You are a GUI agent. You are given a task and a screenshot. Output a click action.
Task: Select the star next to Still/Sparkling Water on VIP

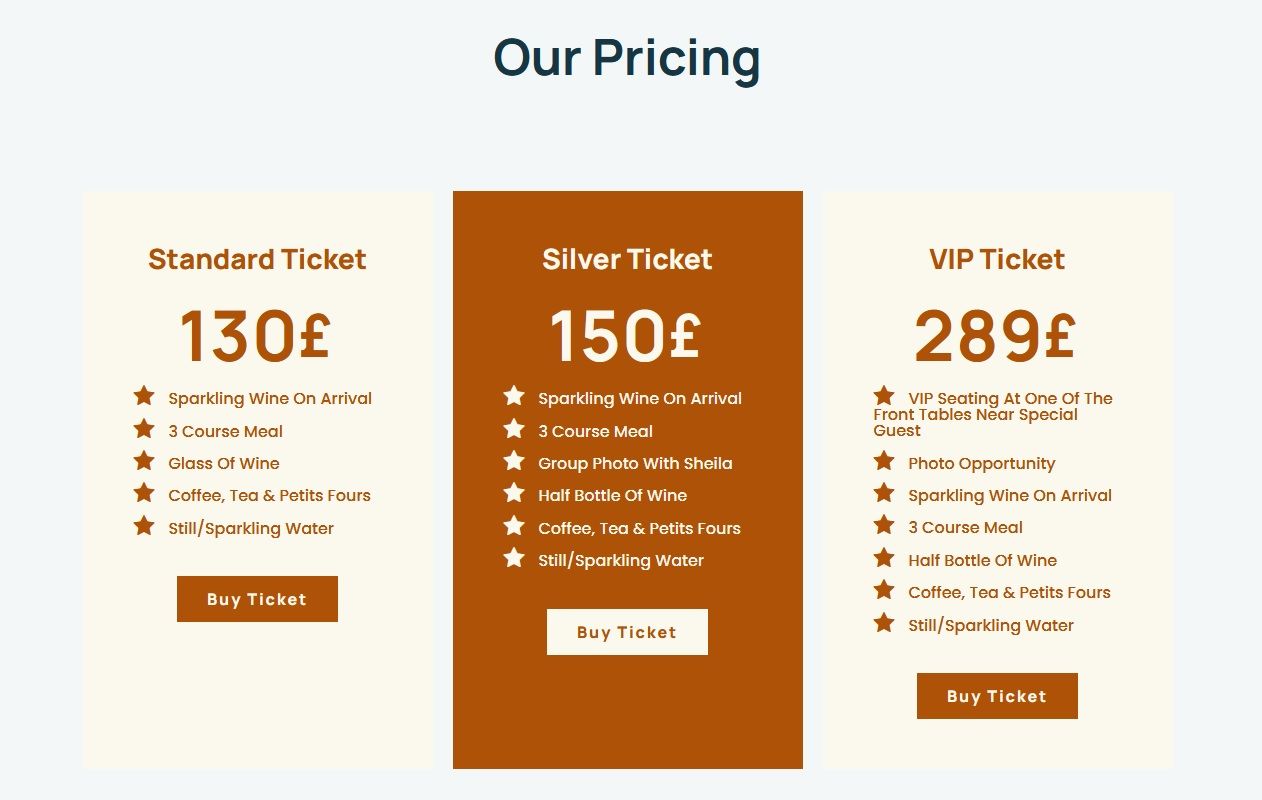coord(883,623)
